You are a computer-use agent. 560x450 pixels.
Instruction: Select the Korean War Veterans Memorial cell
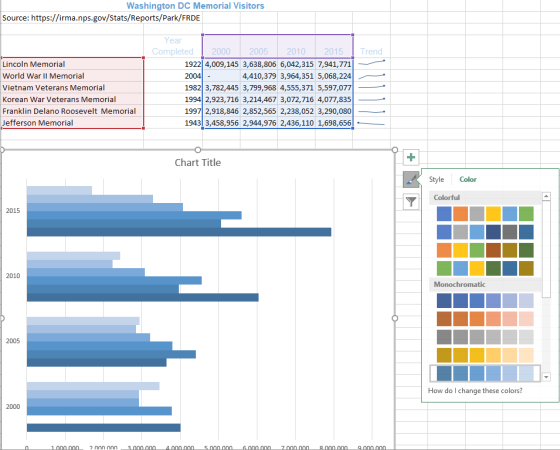tap(72, 100)
